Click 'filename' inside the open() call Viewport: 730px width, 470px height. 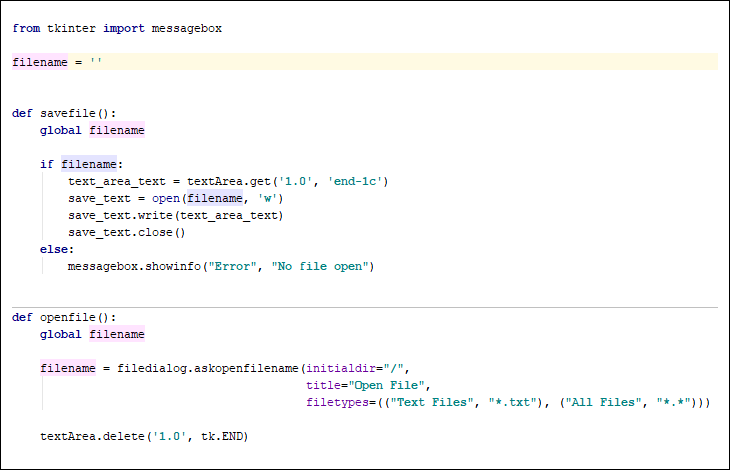tap(215, 198)
